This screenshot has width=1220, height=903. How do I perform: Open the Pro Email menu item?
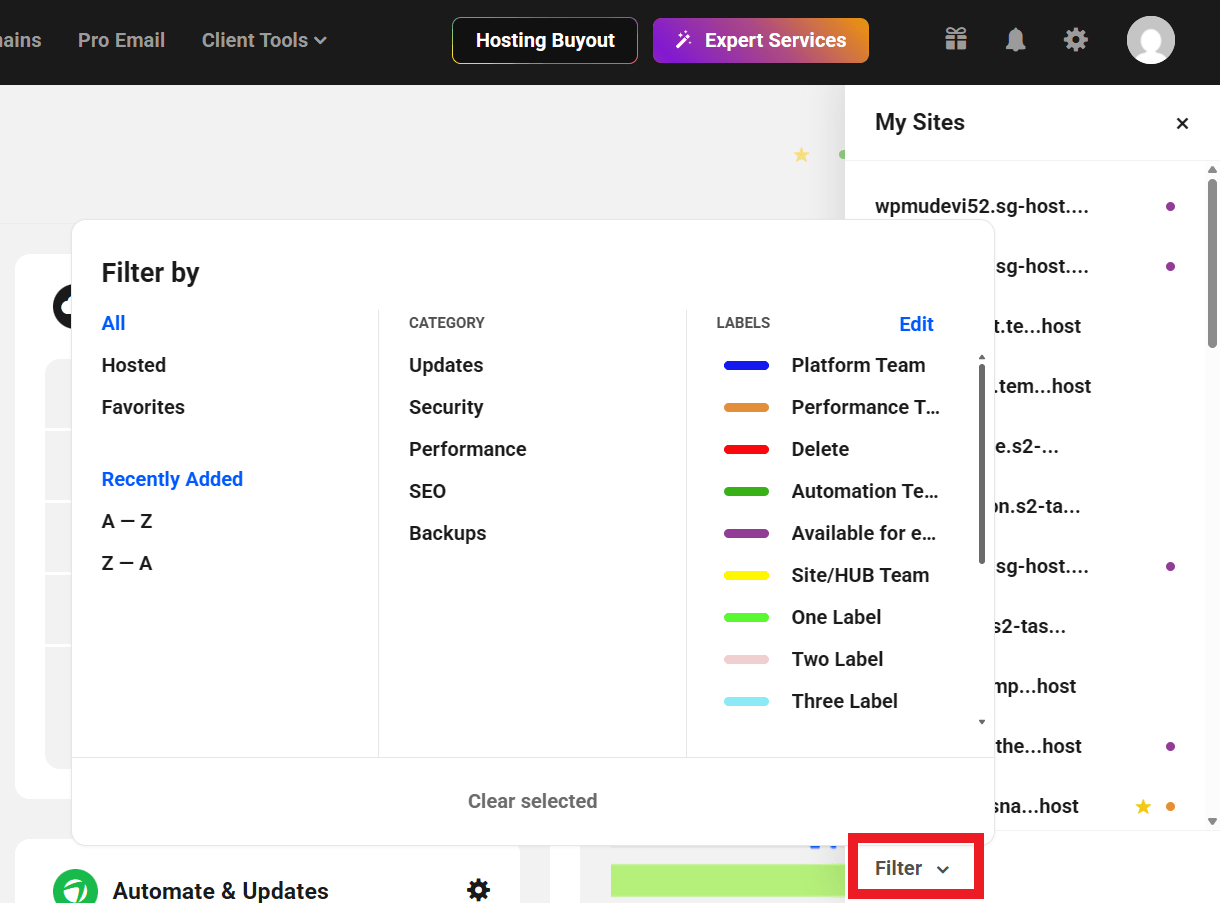coord(121,40)
